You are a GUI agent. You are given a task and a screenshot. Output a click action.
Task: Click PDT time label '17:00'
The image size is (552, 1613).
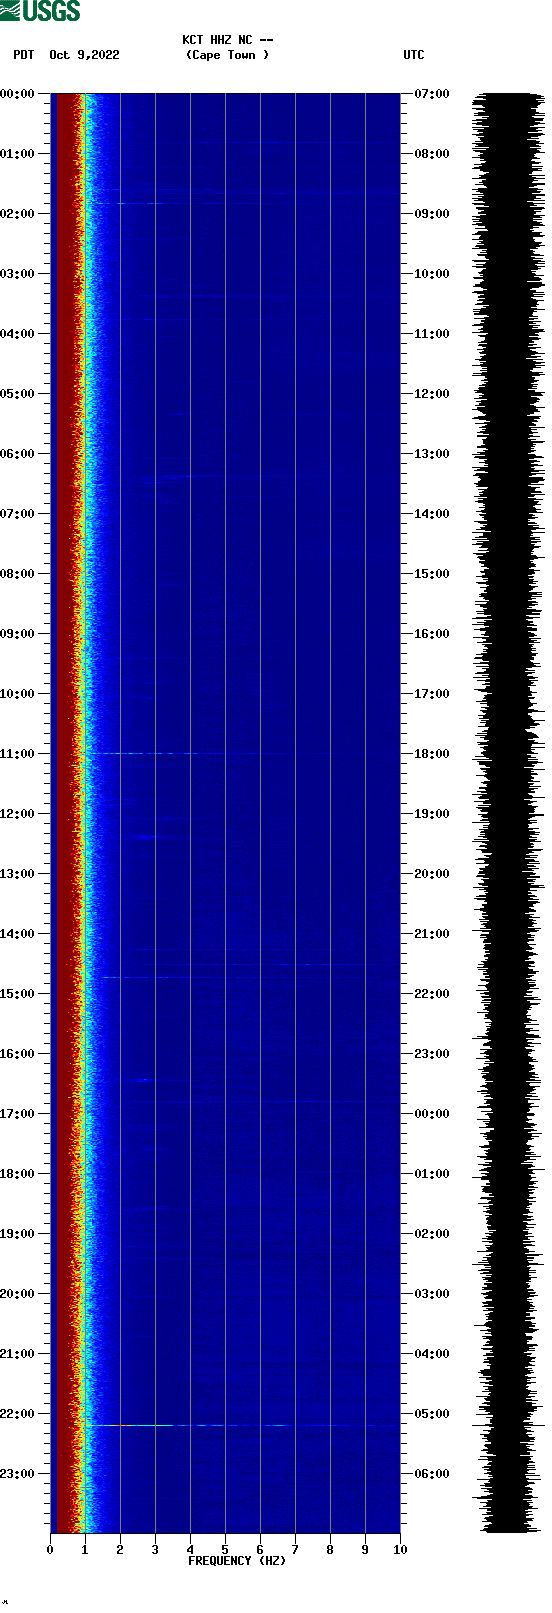[x=18, y=1114]
